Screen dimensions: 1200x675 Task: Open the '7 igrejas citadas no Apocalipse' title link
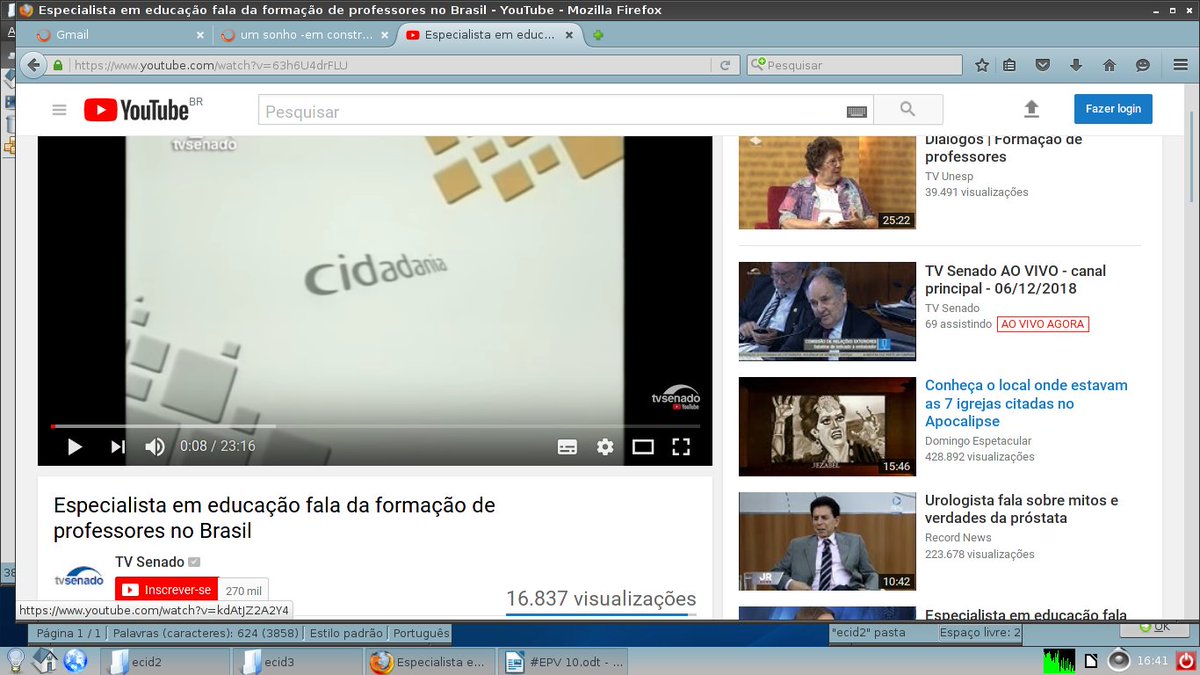click(1026, 403)
